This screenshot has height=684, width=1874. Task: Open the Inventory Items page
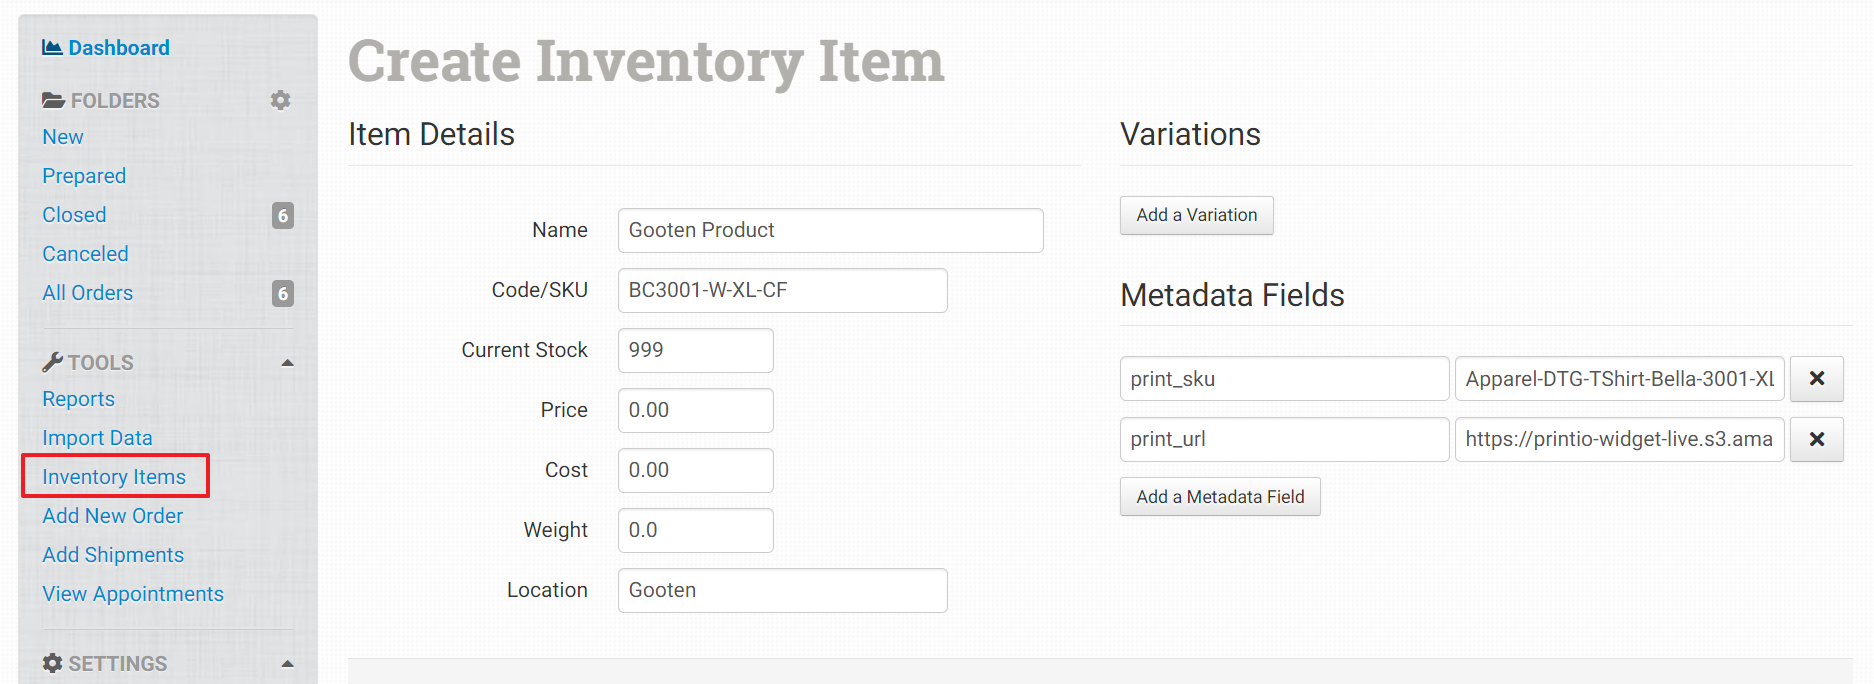coord(114,477)
